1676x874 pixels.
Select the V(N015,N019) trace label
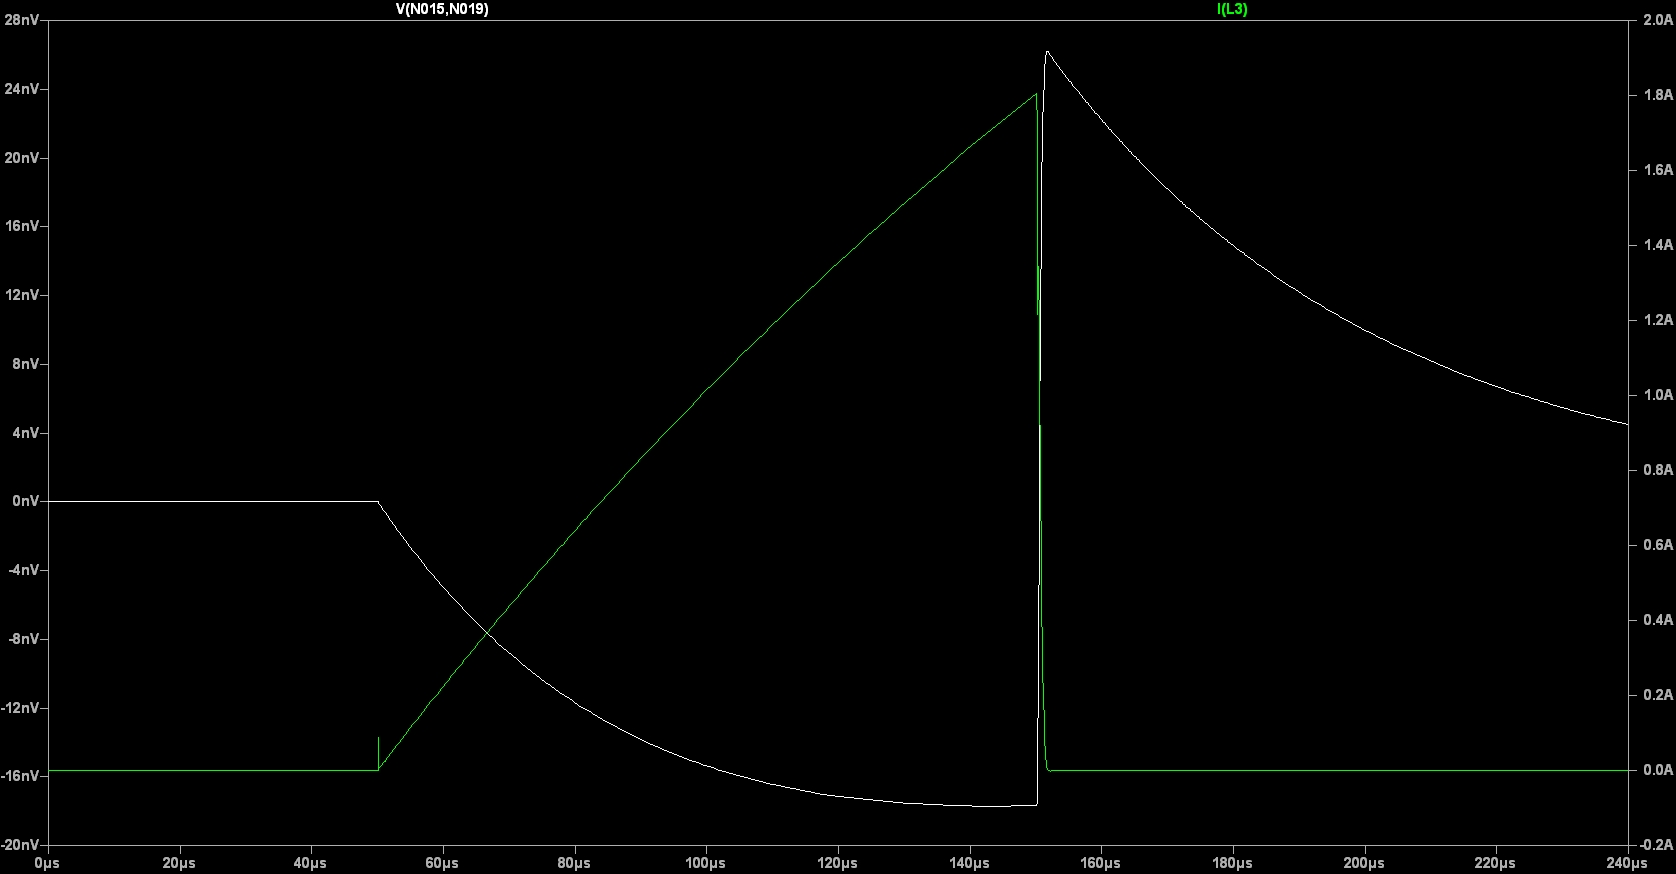[442, 9]
